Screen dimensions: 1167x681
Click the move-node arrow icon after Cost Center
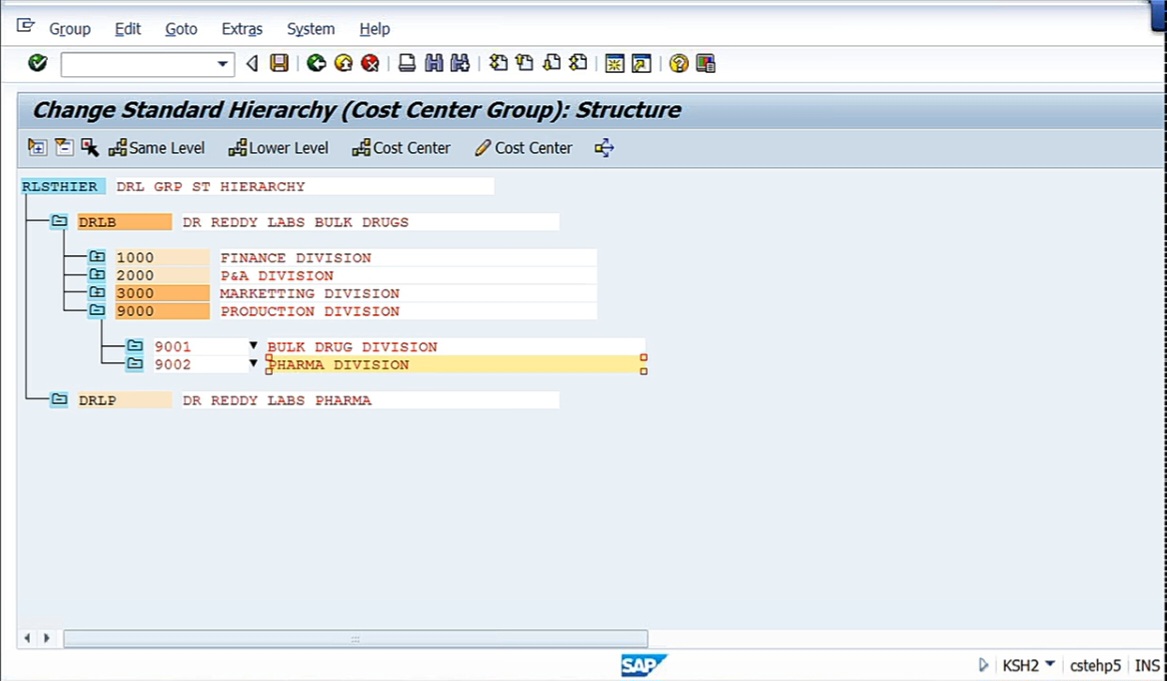604,147
